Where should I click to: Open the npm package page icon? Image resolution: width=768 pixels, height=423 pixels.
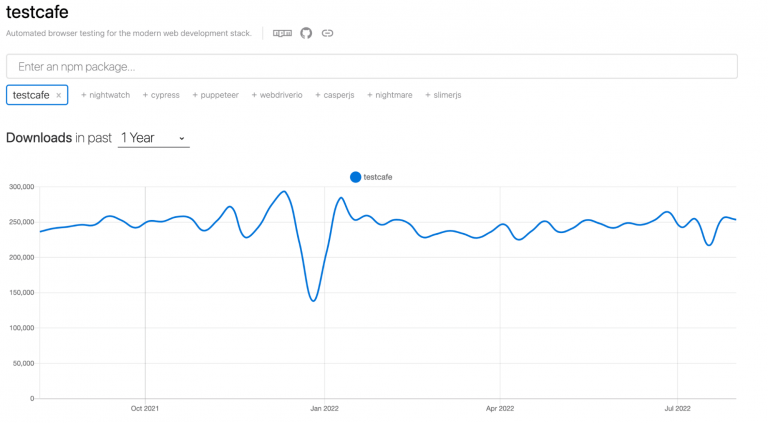(x=283, y=33)
